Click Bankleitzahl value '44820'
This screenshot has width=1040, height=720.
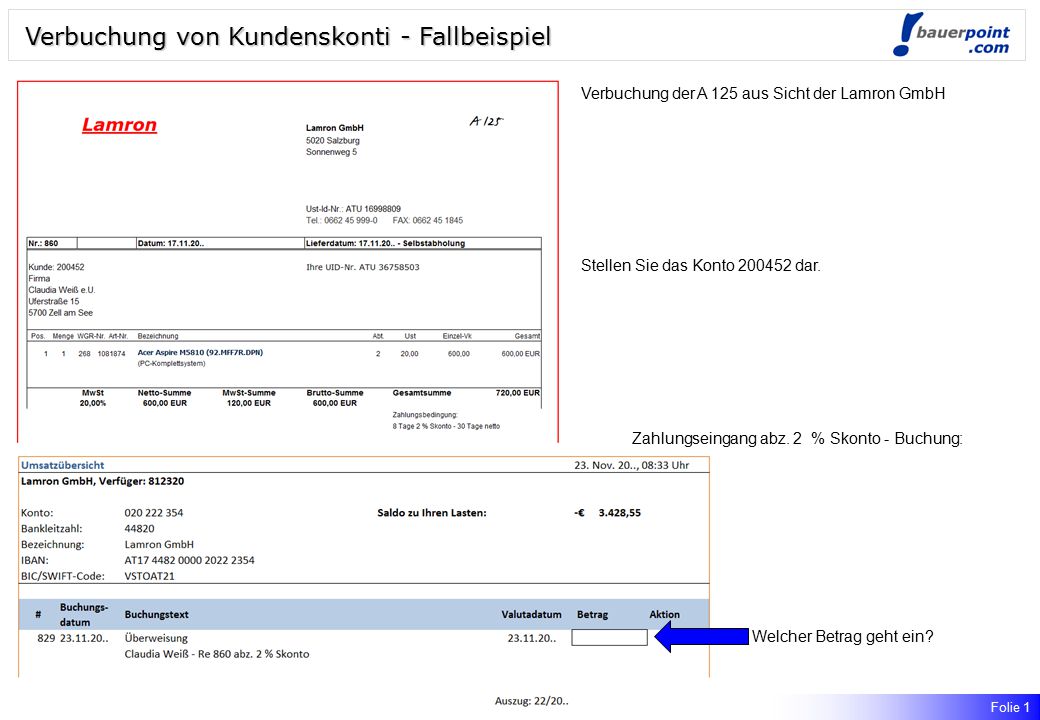(x=139, y=528)
